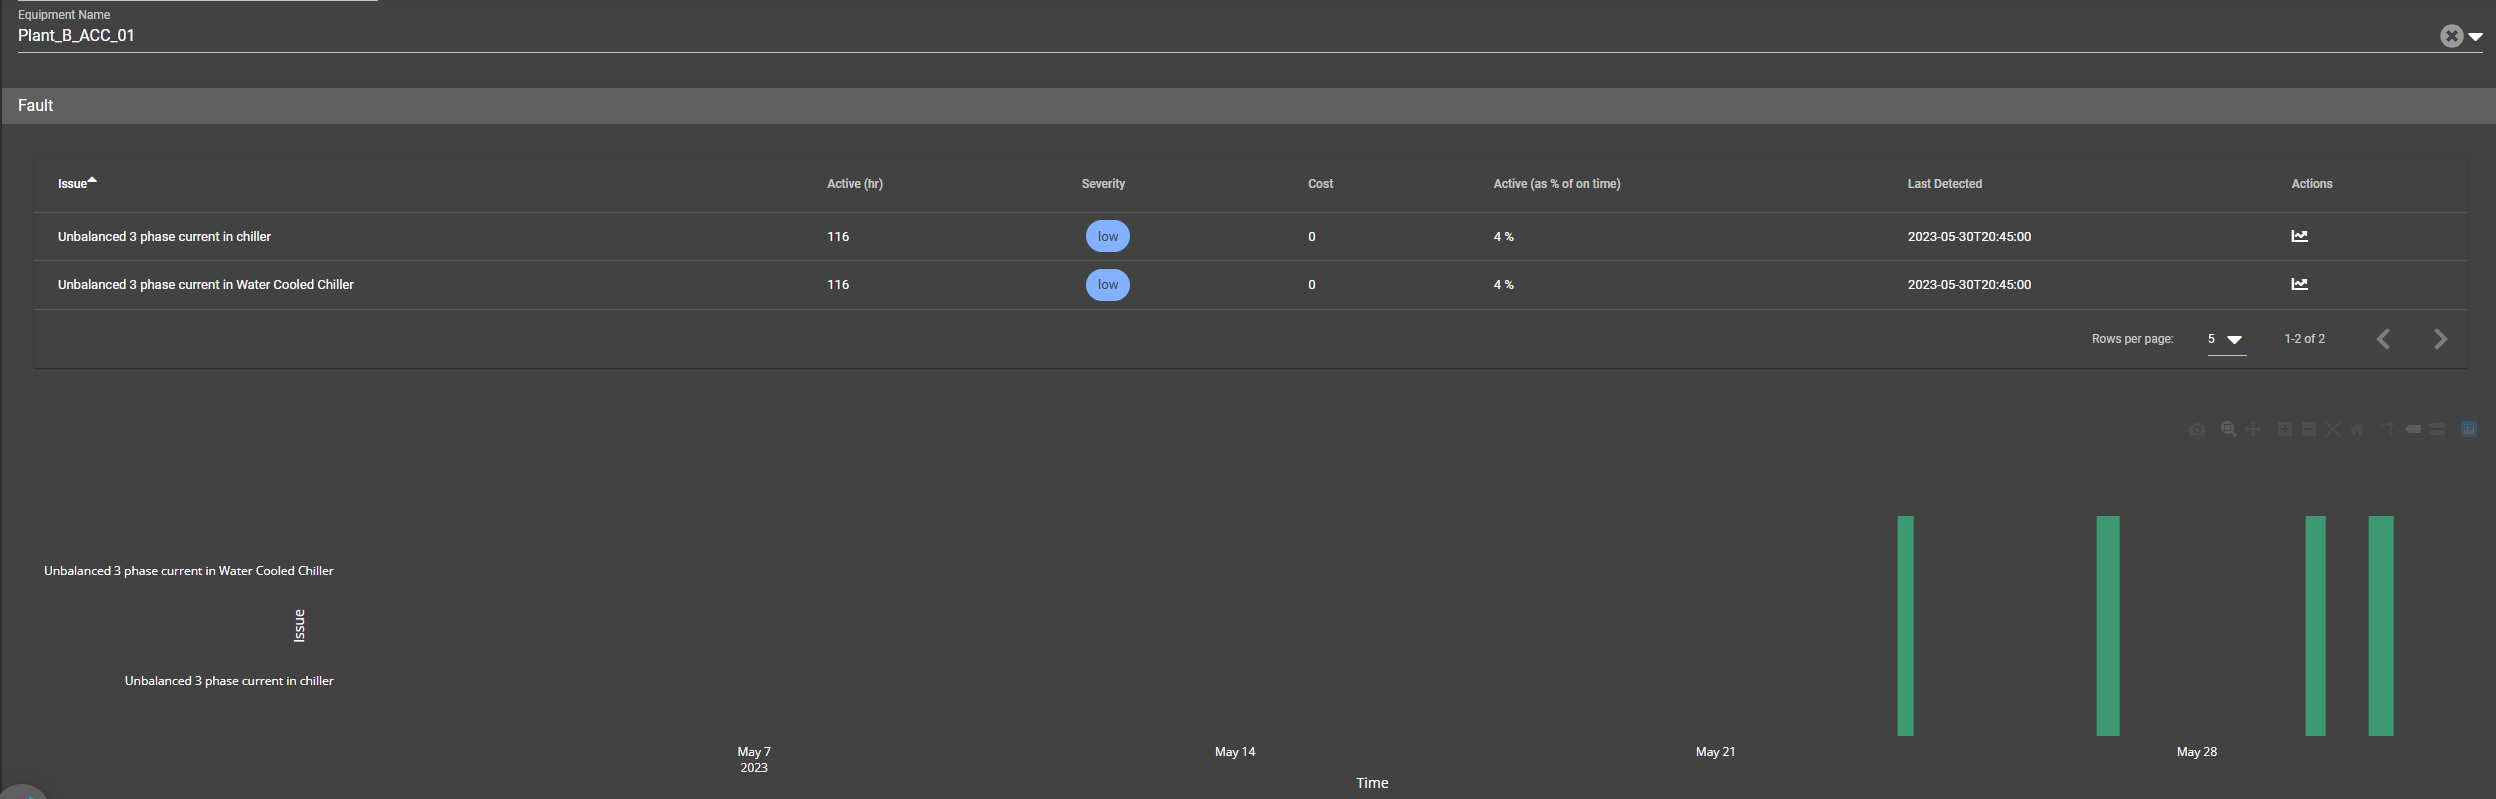Enable compare data on hover

pos(2438,429)
